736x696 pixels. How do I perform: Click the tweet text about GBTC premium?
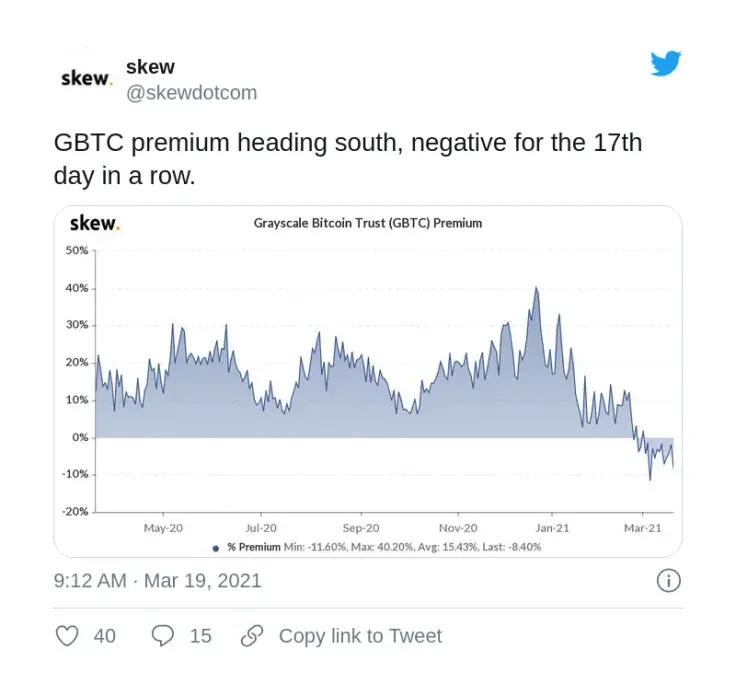348,158
